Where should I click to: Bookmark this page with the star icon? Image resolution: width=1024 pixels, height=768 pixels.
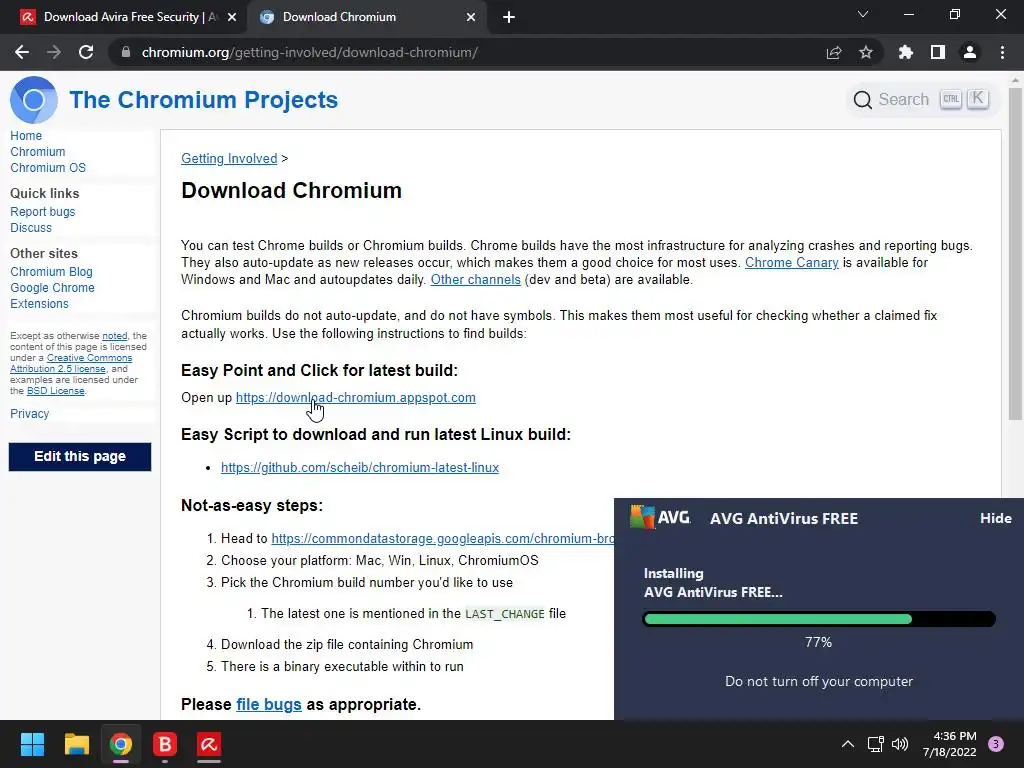pos(866,52)
